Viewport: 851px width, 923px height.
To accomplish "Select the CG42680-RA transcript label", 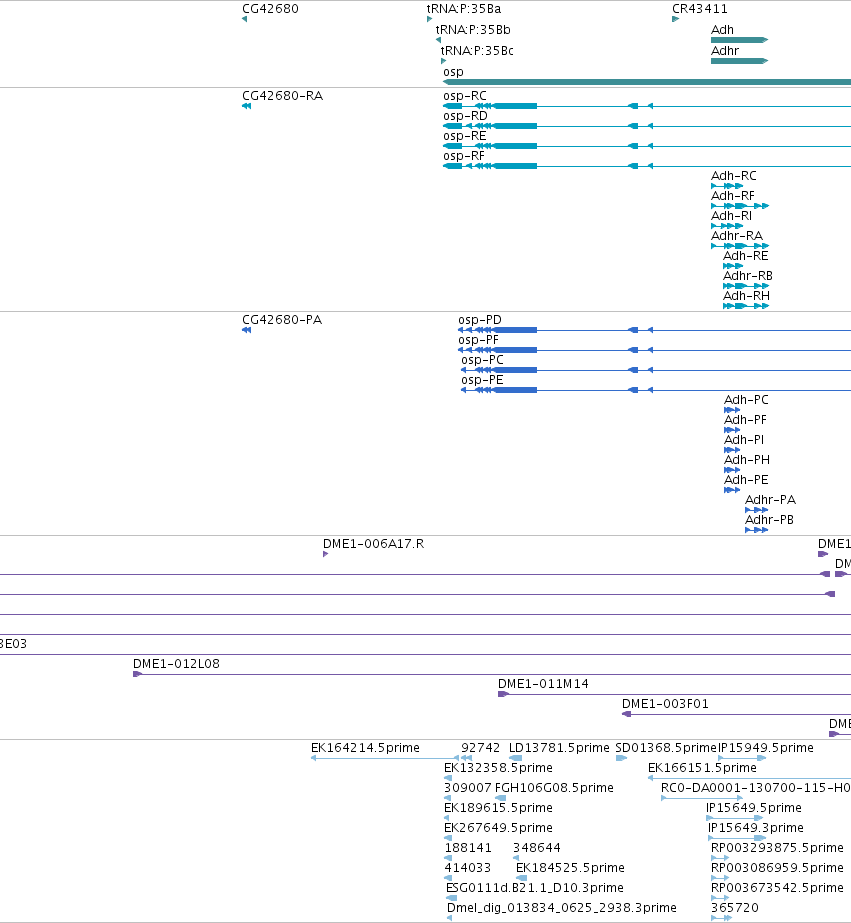I will click(x=282, y=96).
